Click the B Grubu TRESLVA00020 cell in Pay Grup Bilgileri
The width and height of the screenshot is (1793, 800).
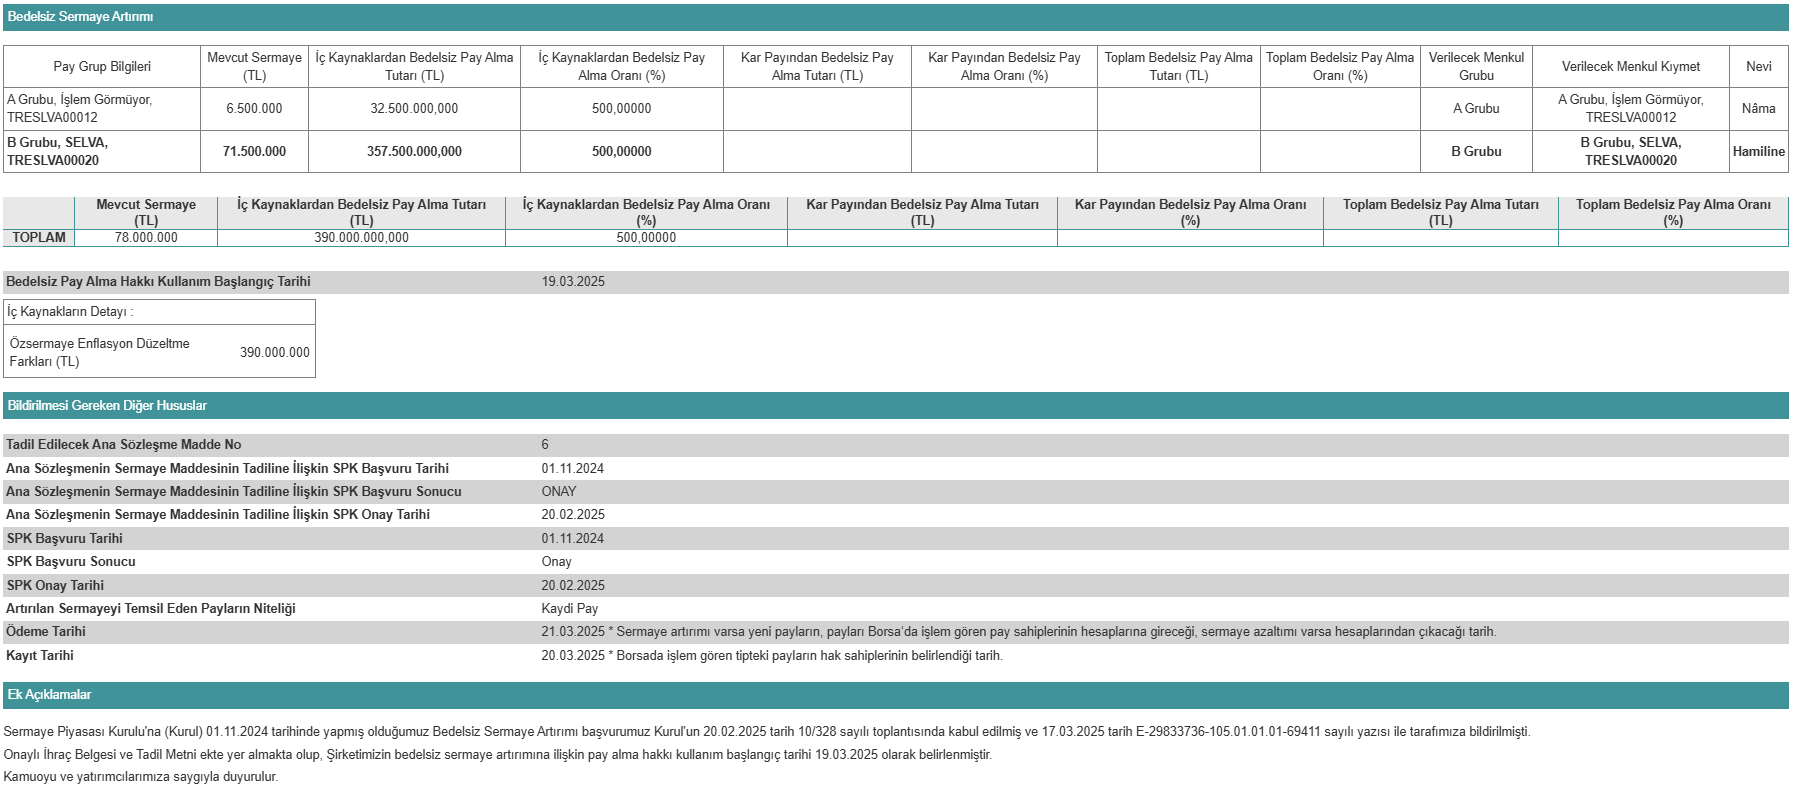click(102, 151)
